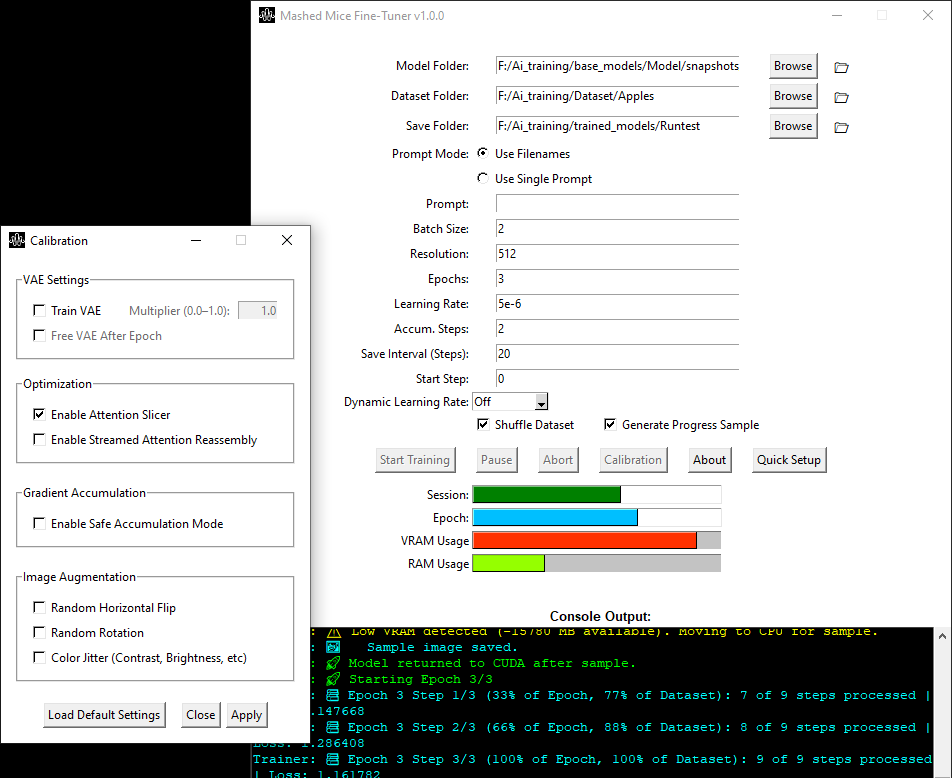This screenshot has height=778, width=952.
Task: Close the Mashed Mice Fine-Tuner window
Action: pos(928,15)
